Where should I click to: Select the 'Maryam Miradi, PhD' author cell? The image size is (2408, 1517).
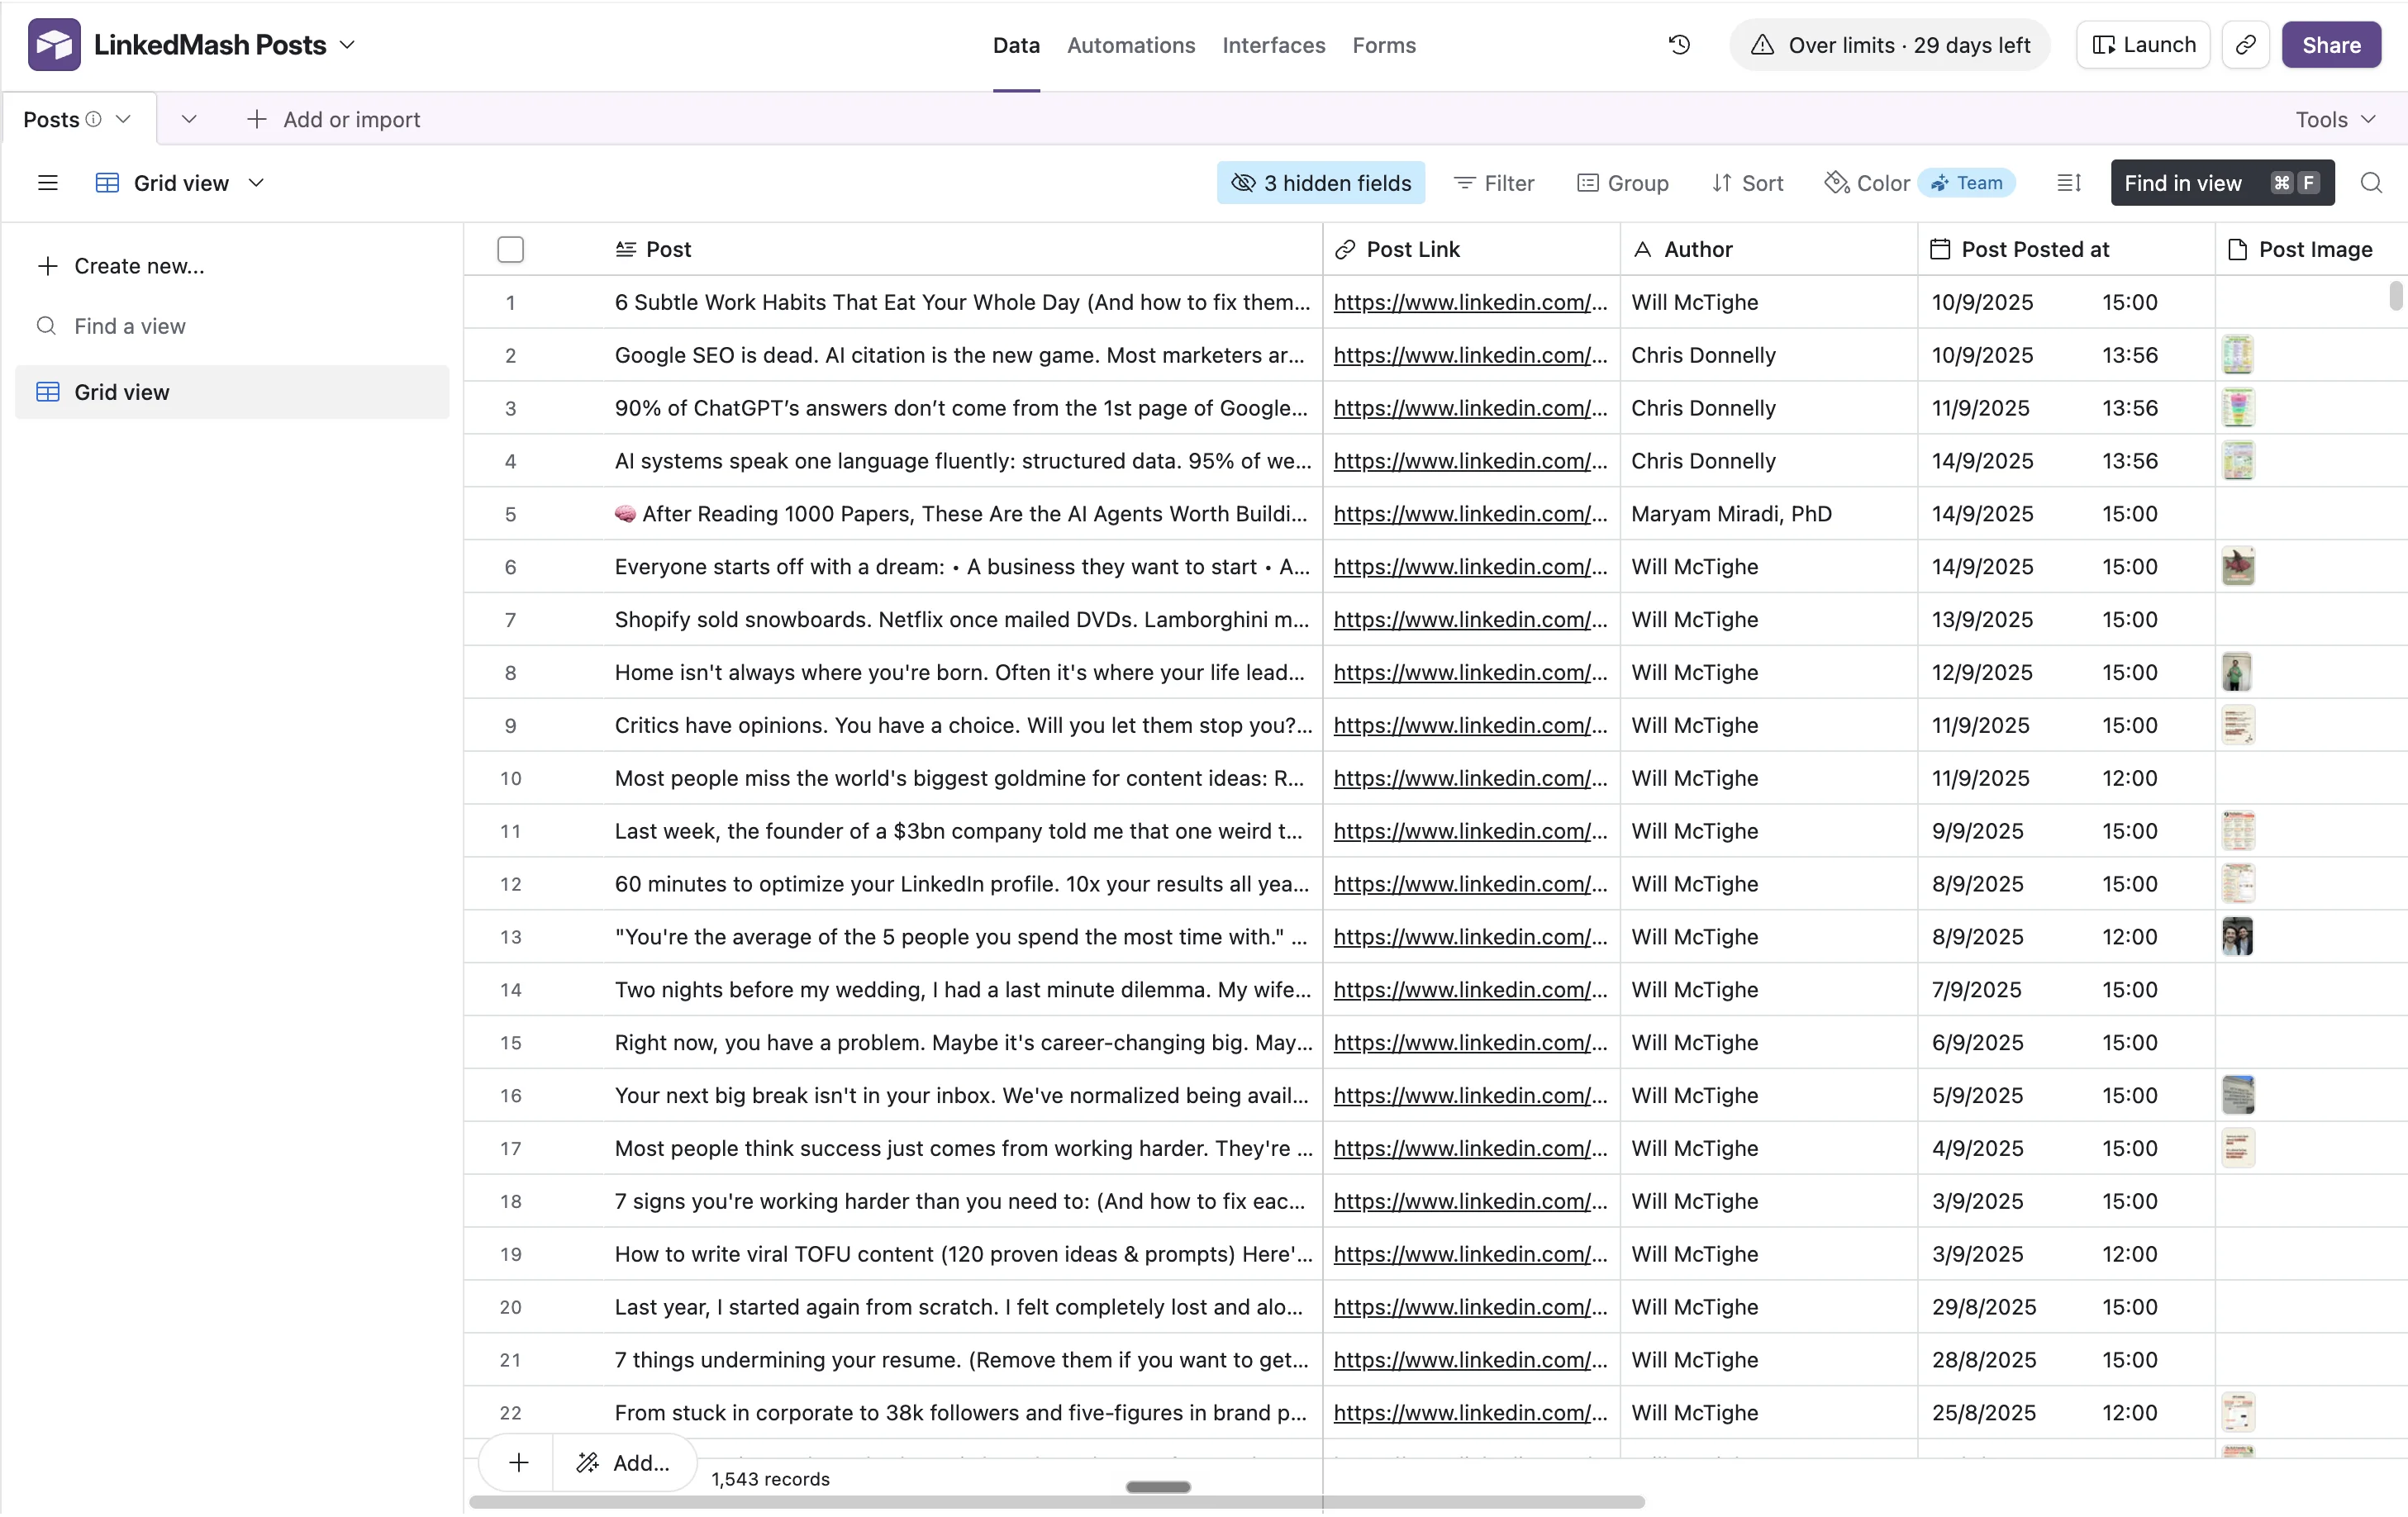1768,514
